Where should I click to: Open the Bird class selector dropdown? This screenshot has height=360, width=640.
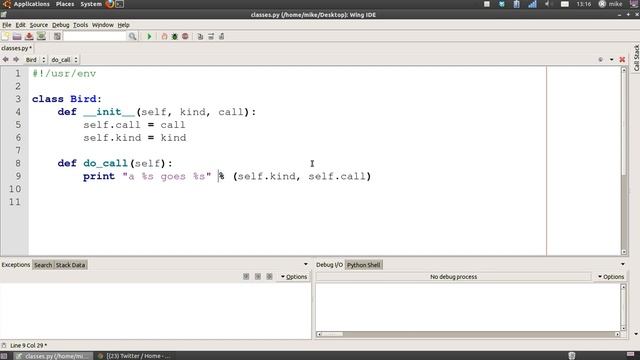click(35, 60)
